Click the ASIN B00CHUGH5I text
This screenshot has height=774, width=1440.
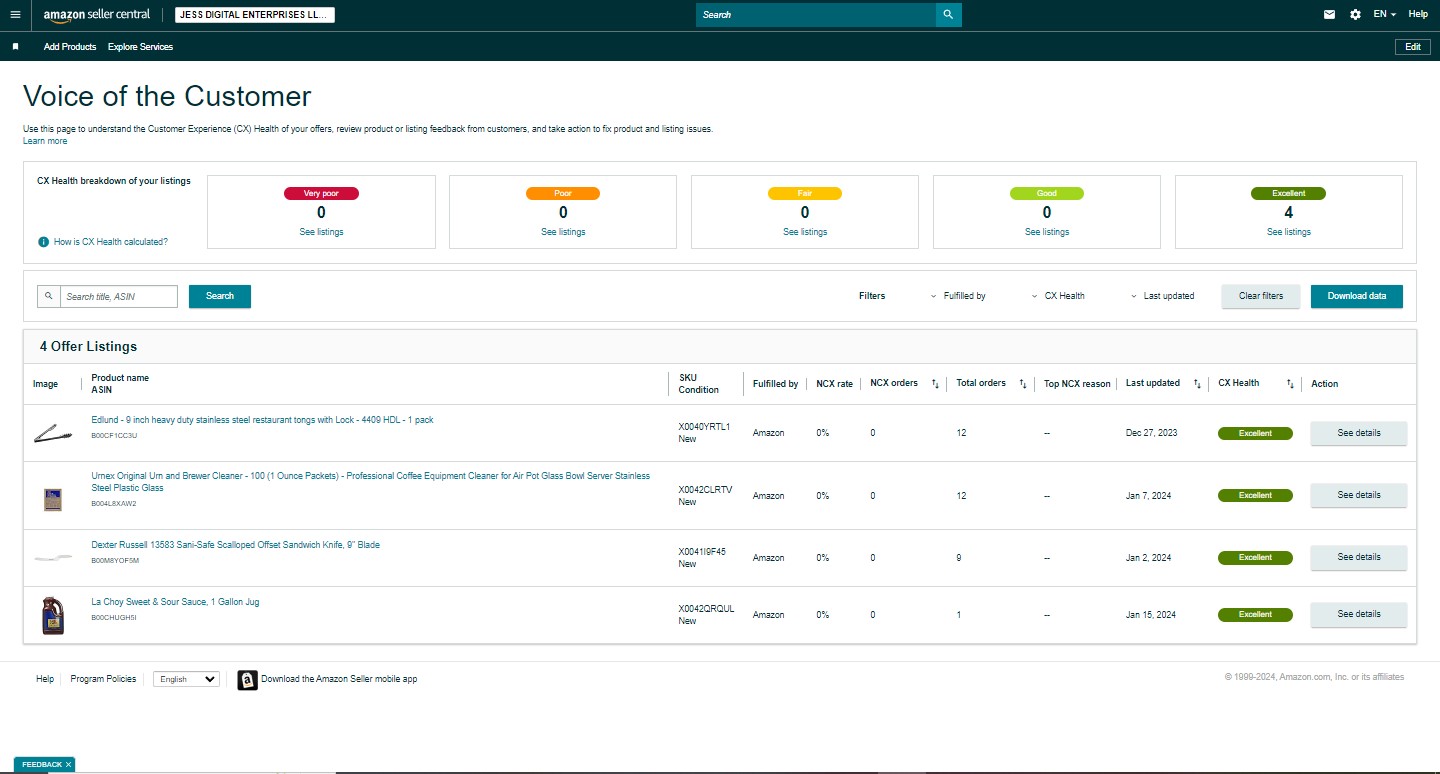pos(114,618)
